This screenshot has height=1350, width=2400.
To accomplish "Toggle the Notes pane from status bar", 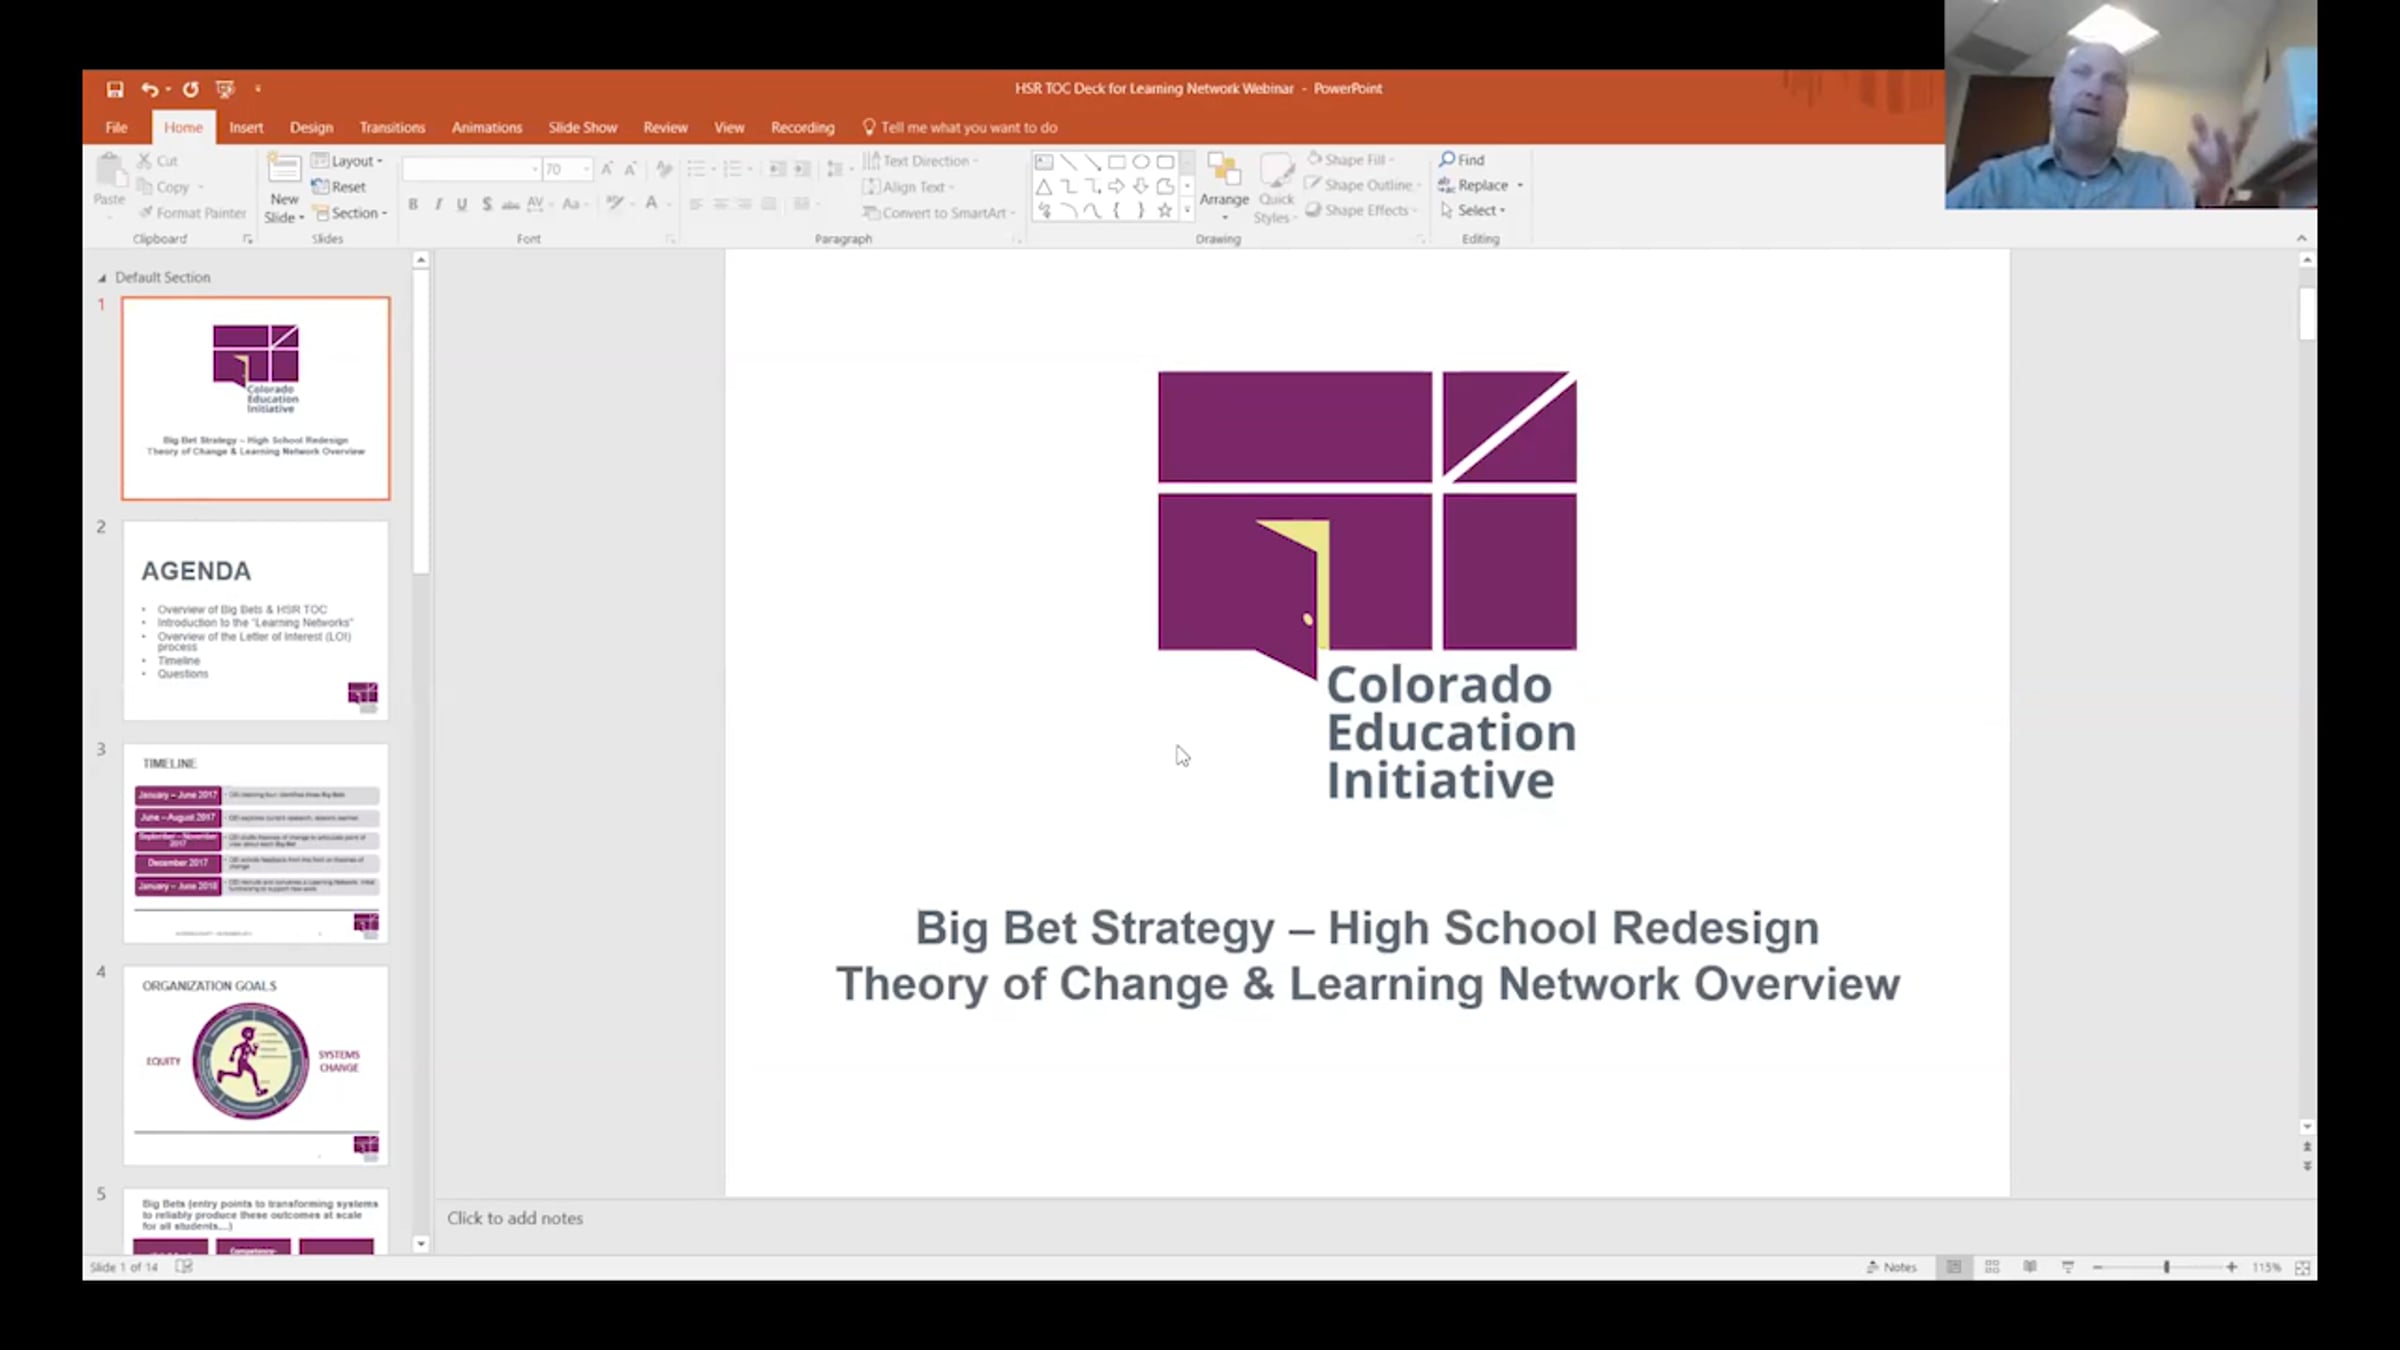I will (x=1891, y=1267).
